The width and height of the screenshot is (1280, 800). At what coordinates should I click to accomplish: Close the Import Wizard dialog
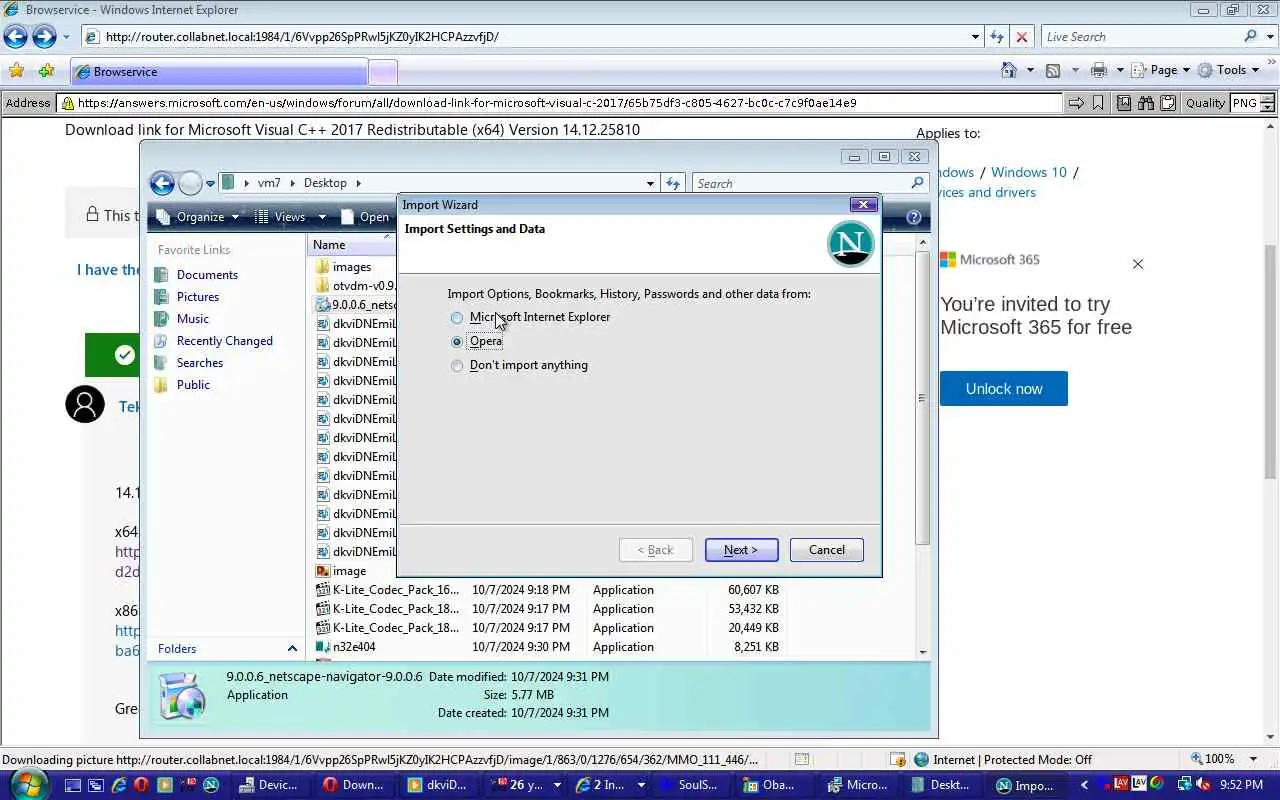(x=863, y=204)
